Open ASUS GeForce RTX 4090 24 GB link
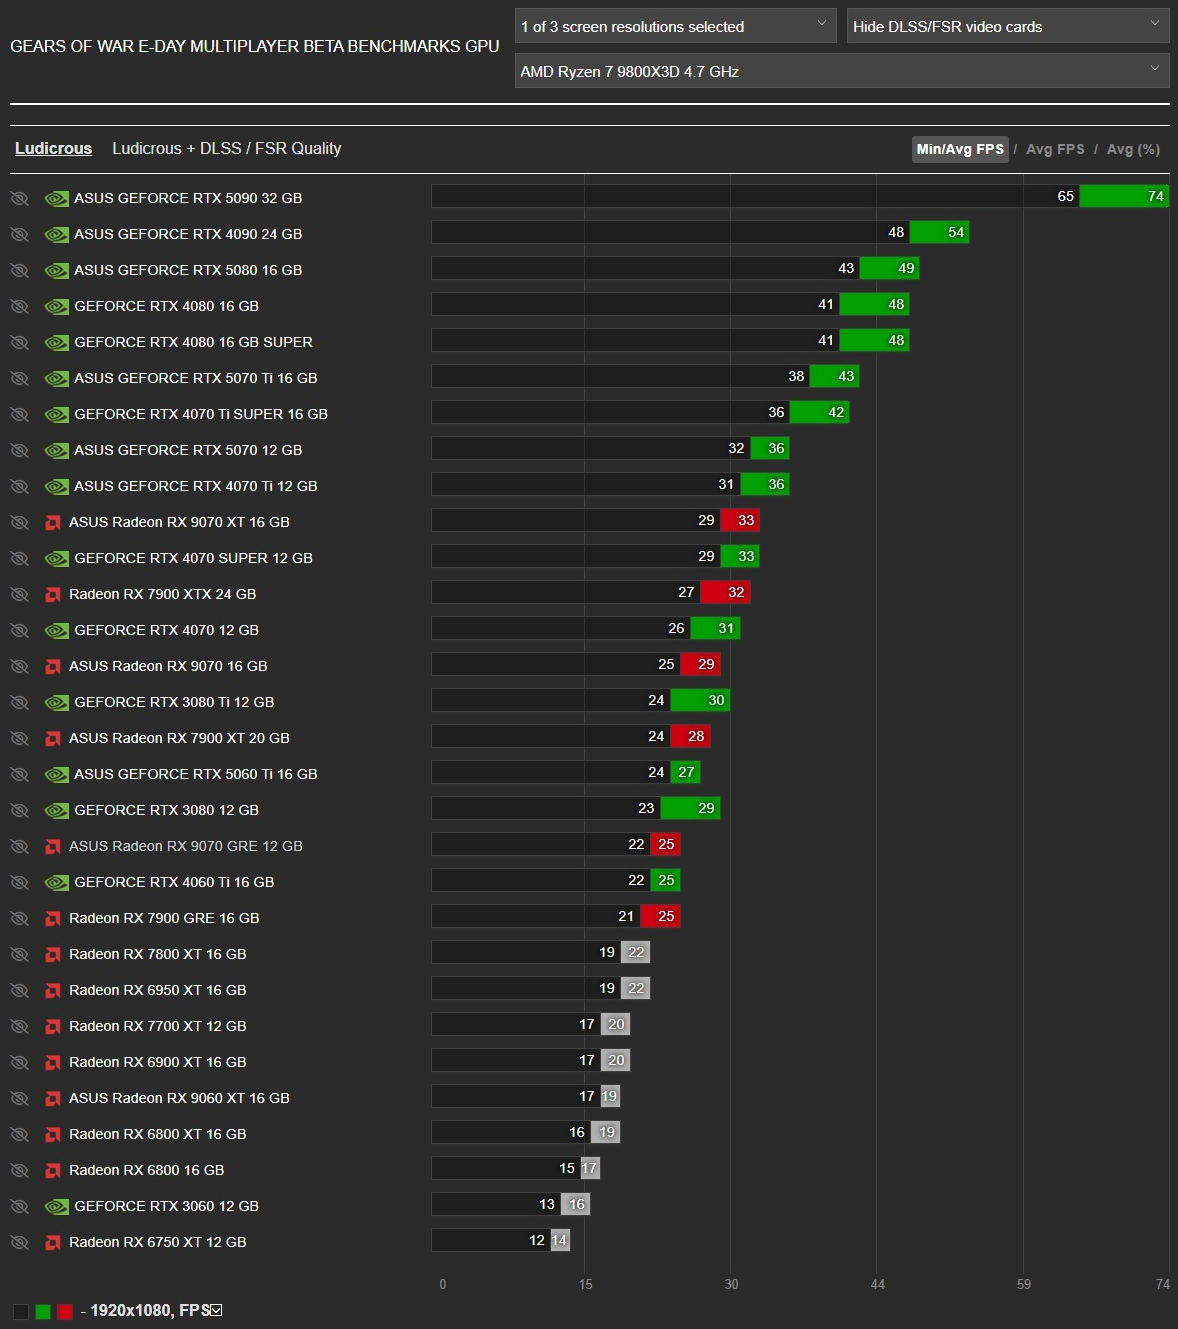1178x1329 pixels. [x=188, y=234]
